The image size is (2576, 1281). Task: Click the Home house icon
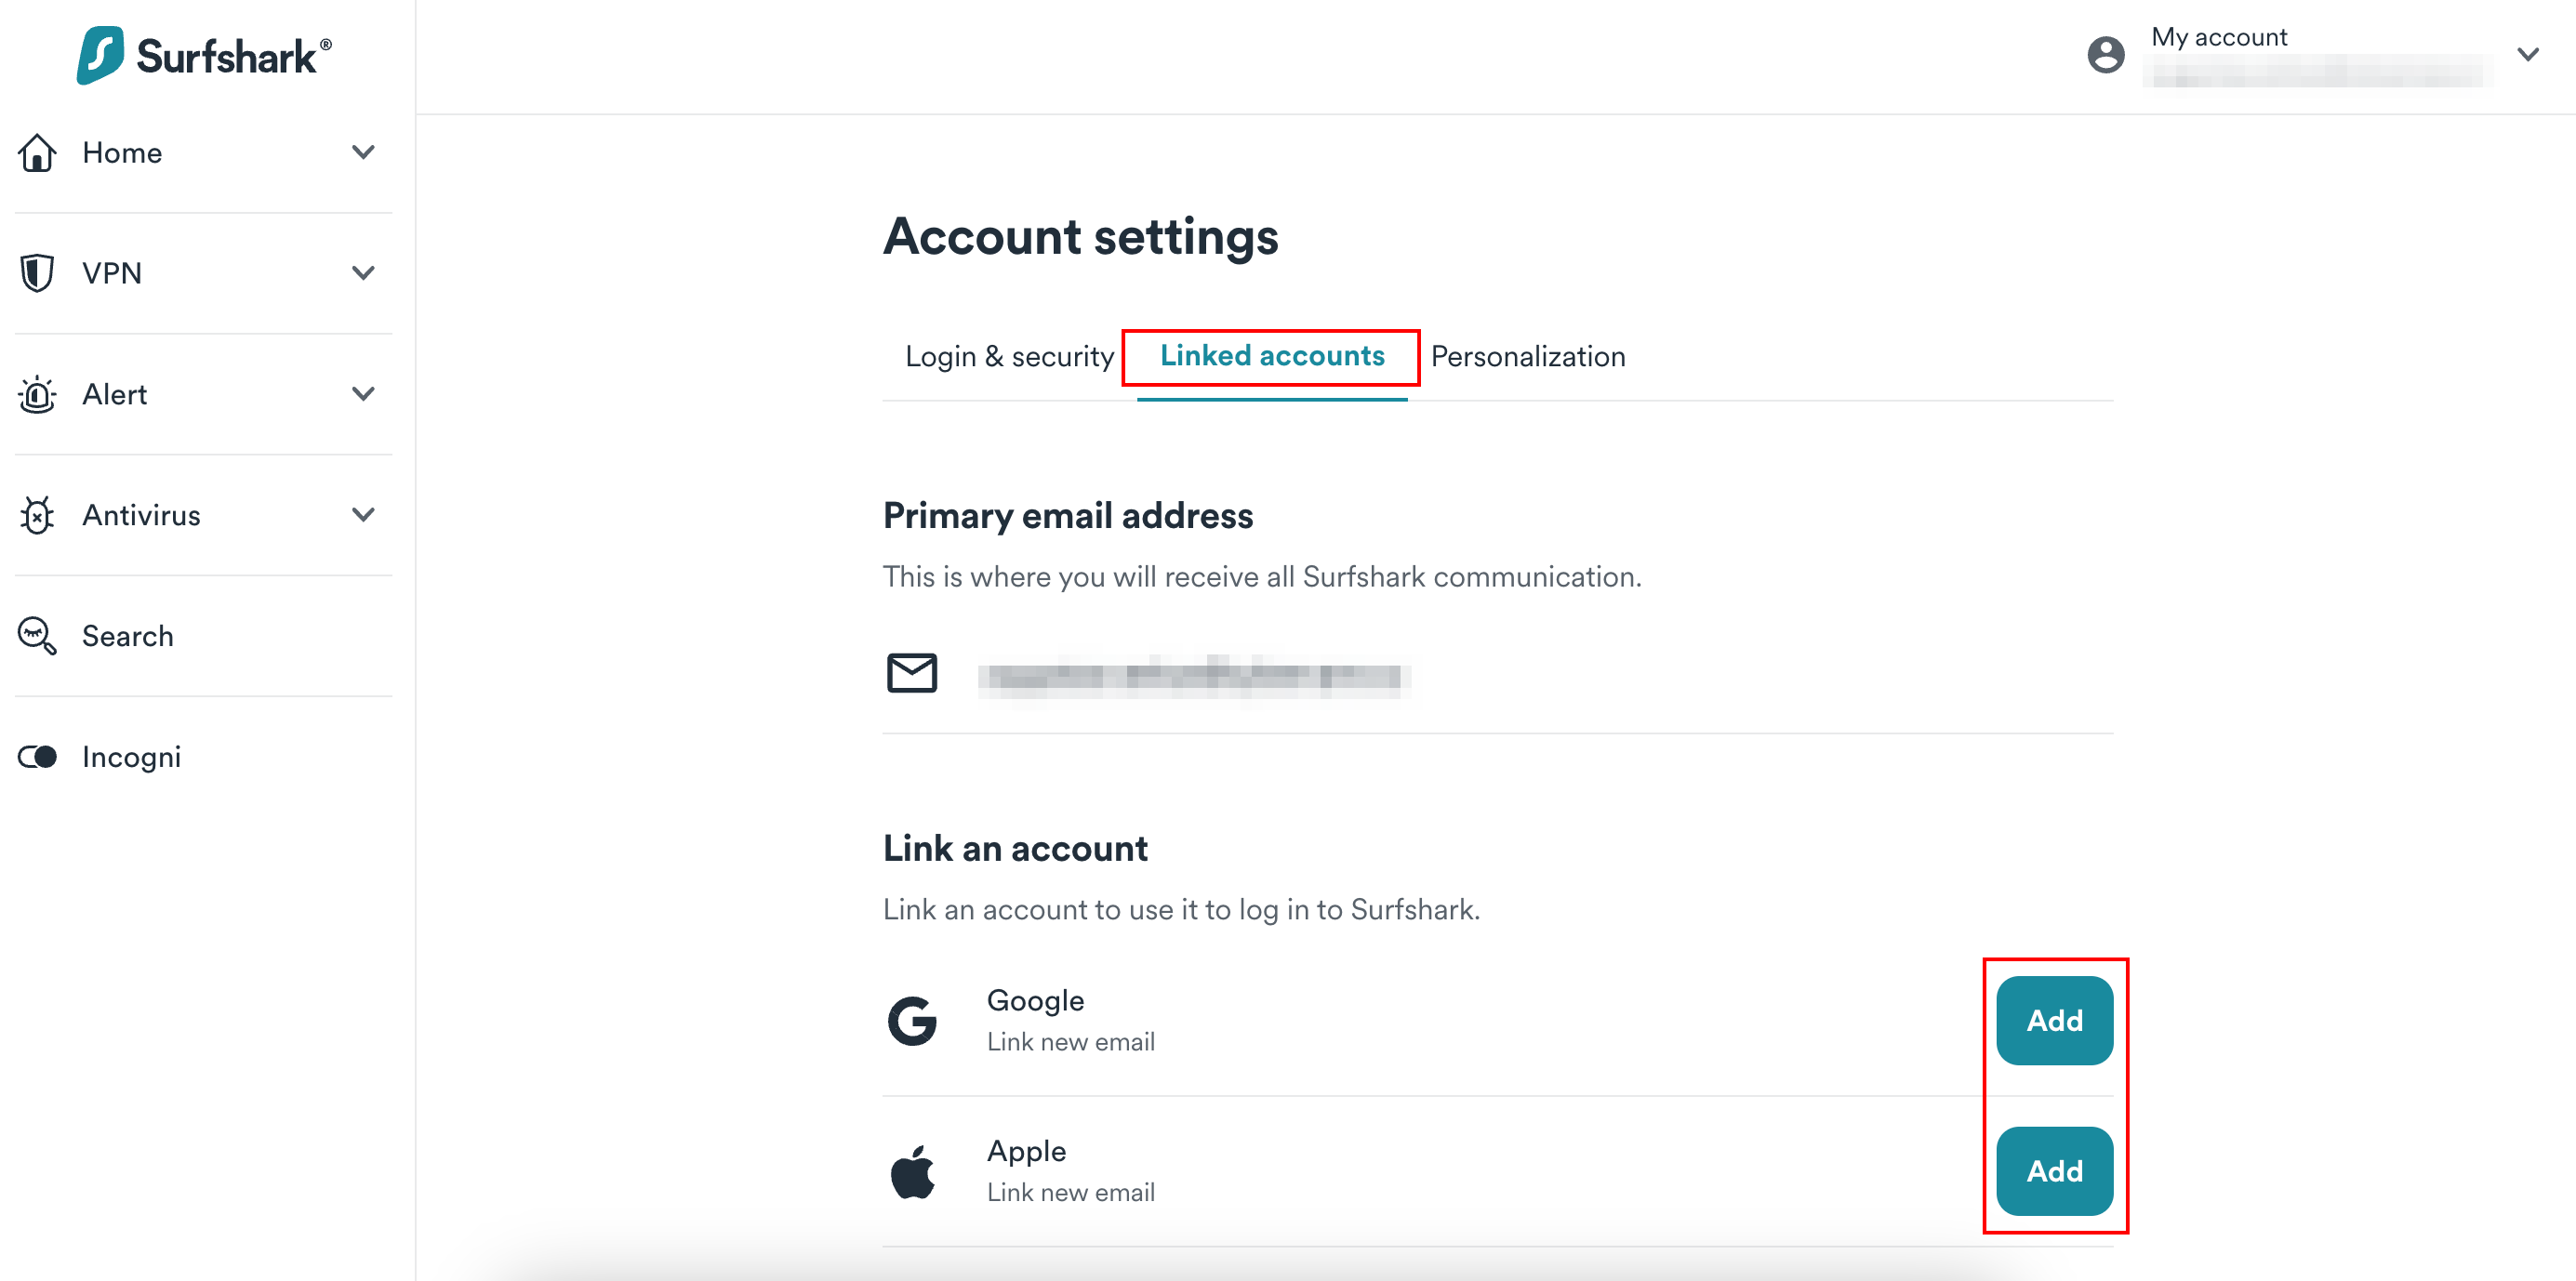[38, 153]
